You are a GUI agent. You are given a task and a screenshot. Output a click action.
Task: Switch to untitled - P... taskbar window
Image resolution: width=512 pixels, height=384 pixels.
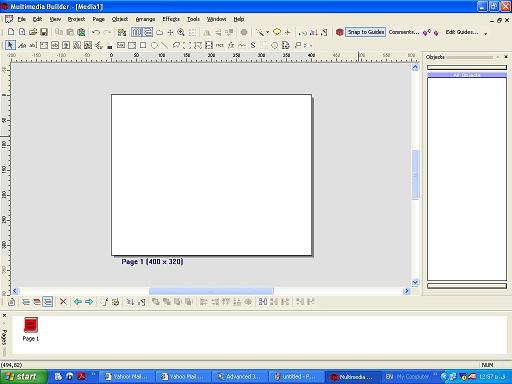click(296, 377)
